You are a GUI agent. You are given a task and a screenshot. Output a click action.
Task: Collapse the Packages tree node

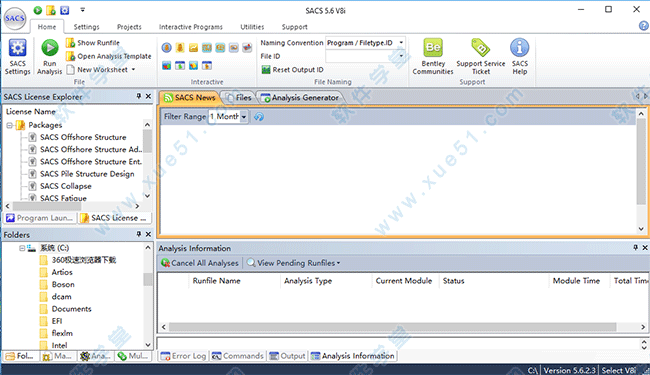coord(9,125)
